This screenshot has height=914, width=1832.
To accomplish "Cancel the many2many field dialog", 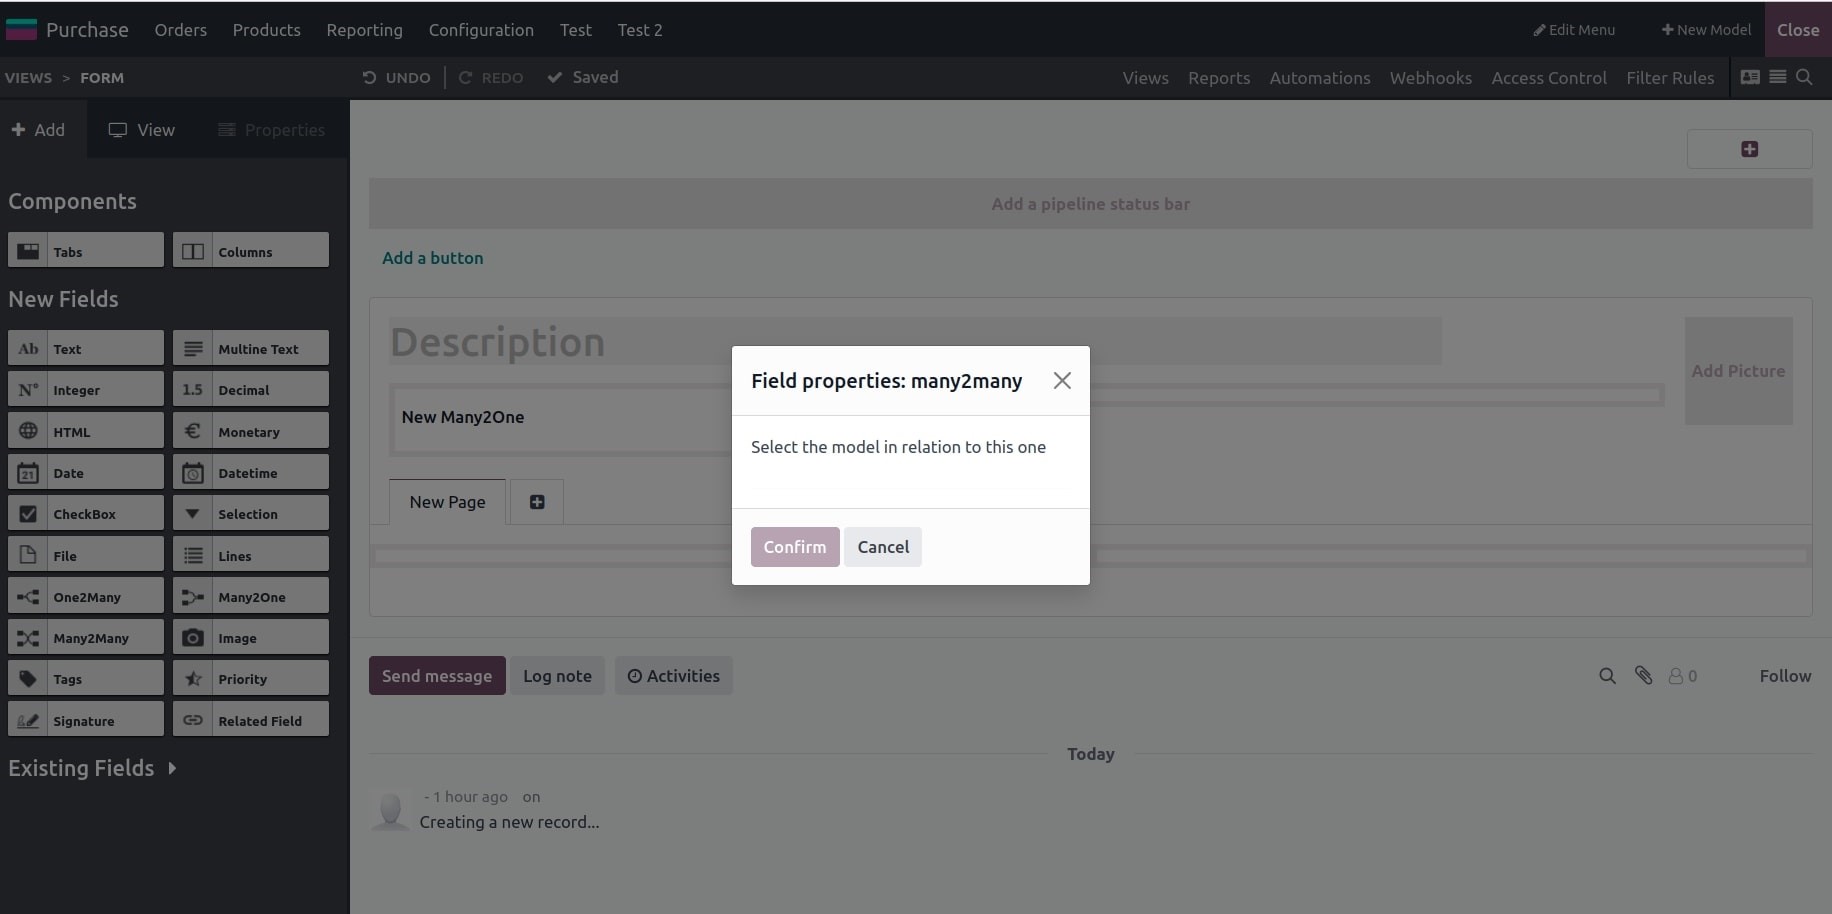I will tap(883, 547).
